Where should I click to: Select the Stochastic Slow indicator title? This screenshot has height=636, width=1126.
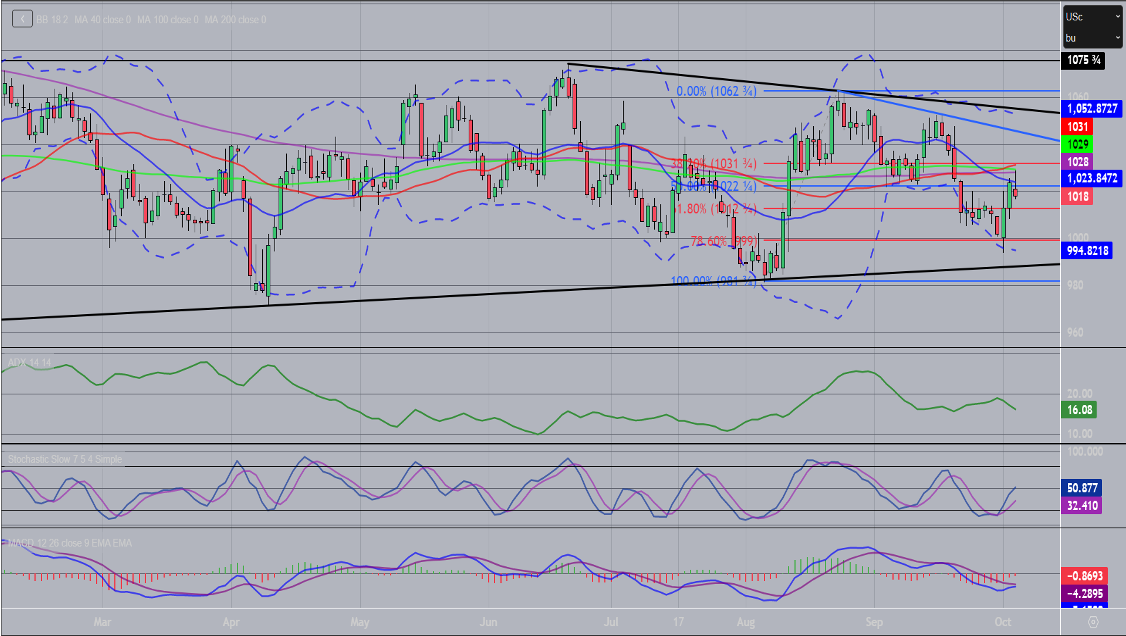click(65, 458)
